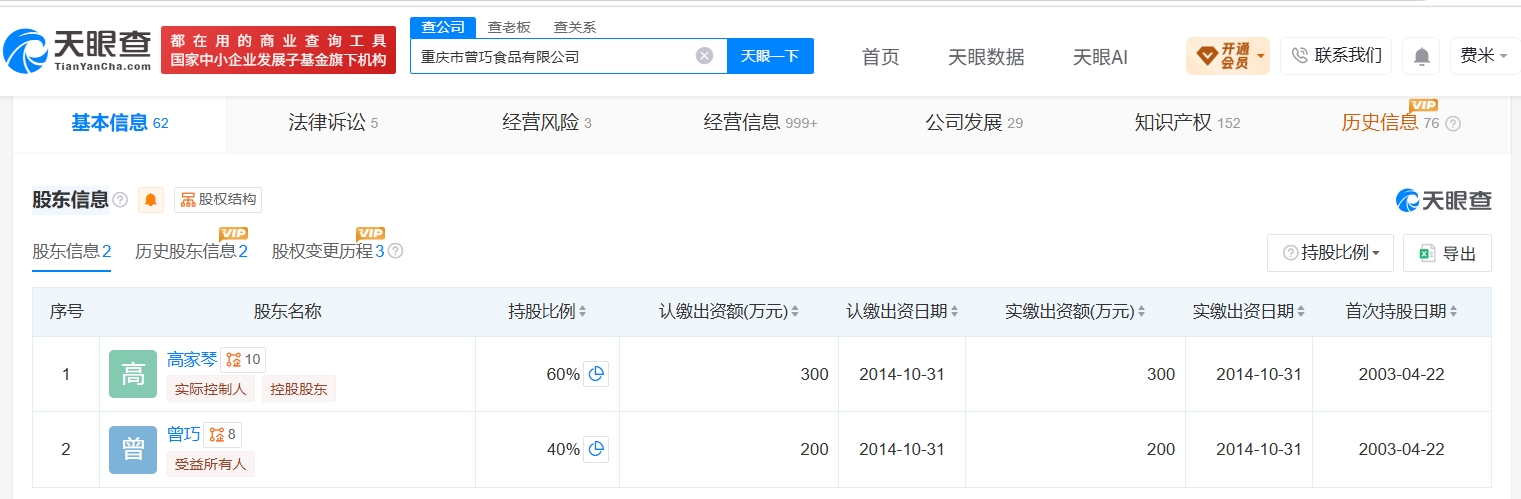The image size is (1521, 499).
Task: Click the equity network badge 10 beside 高家琴
Action: 243,360
